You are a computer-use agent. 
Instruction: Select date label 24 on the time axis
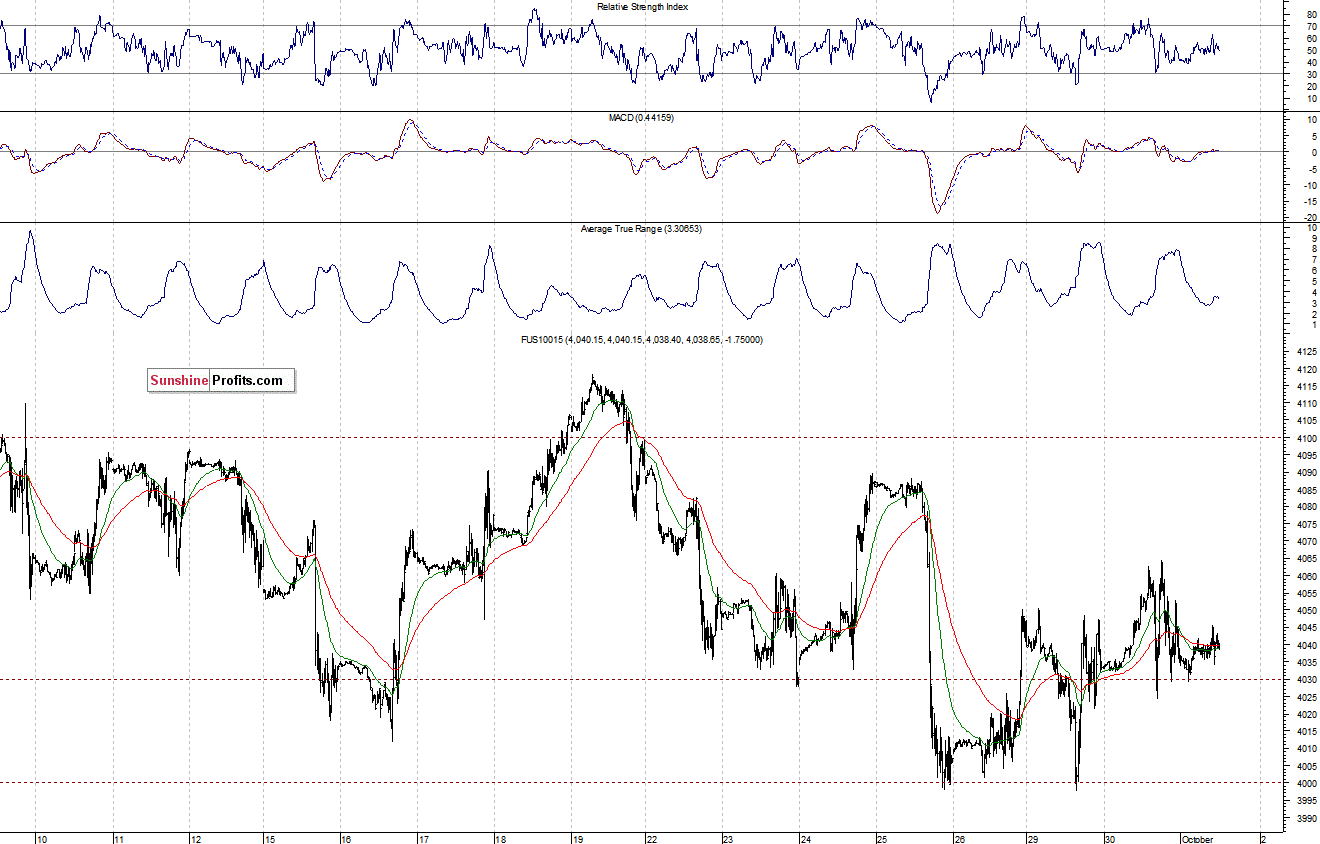(x=805, y=839)
